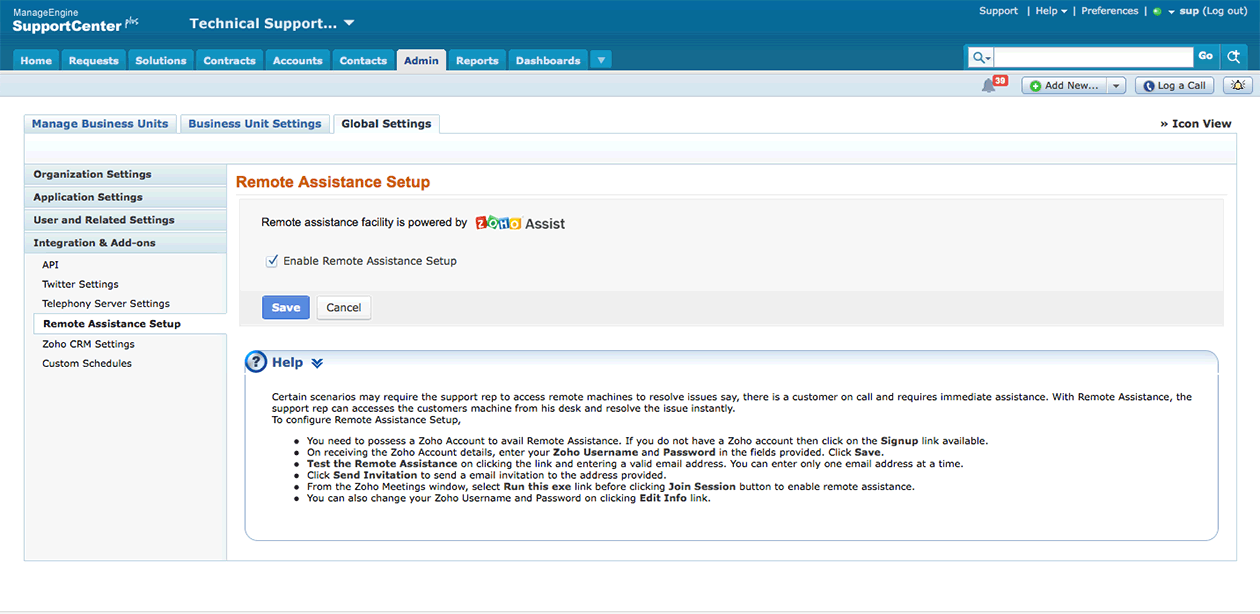
Task: Uncheck Enable Remote Assistance Setup checkbox
Action: tap(271, 261)
